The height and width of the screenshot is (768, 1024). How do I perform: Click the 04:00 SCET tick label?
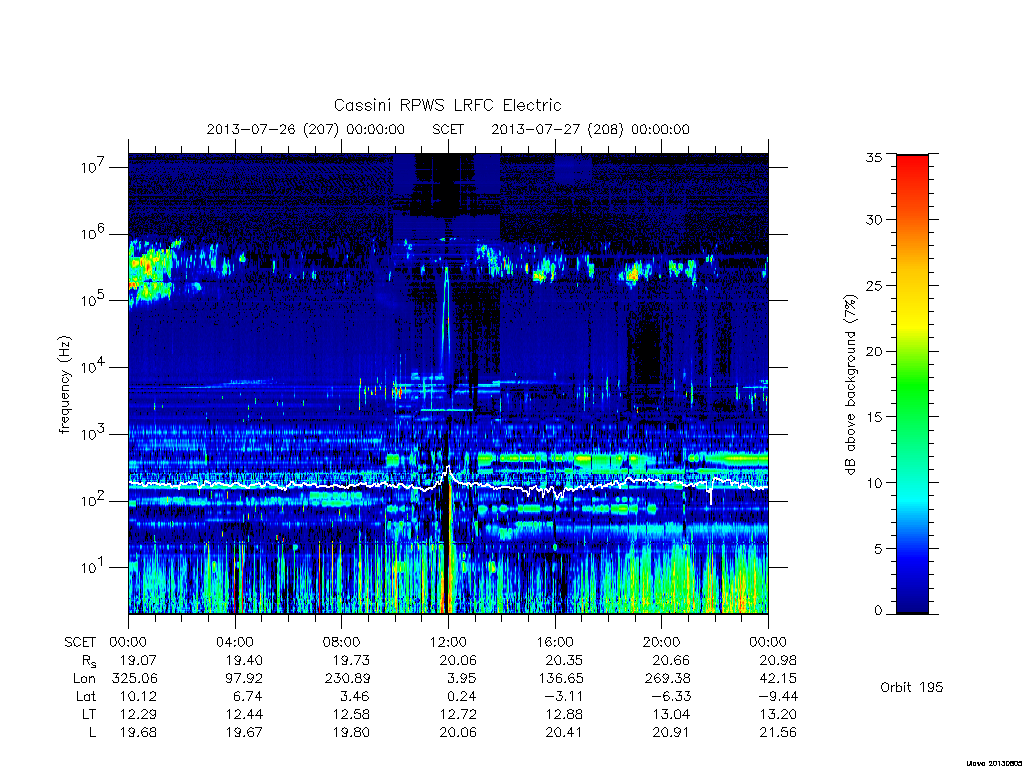coord(234,642)
